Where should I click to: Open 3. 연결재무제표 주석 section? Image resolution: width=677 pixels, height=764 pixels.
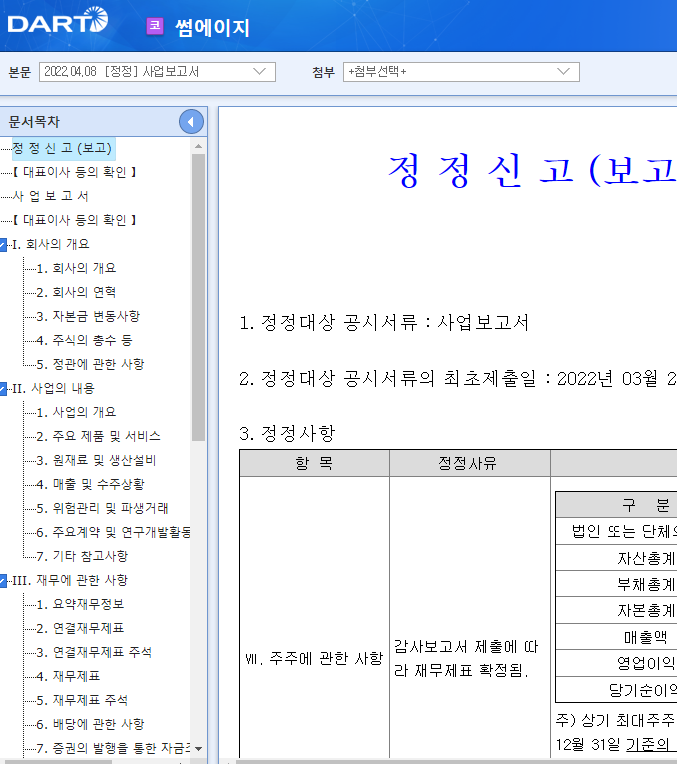(94, 652)
